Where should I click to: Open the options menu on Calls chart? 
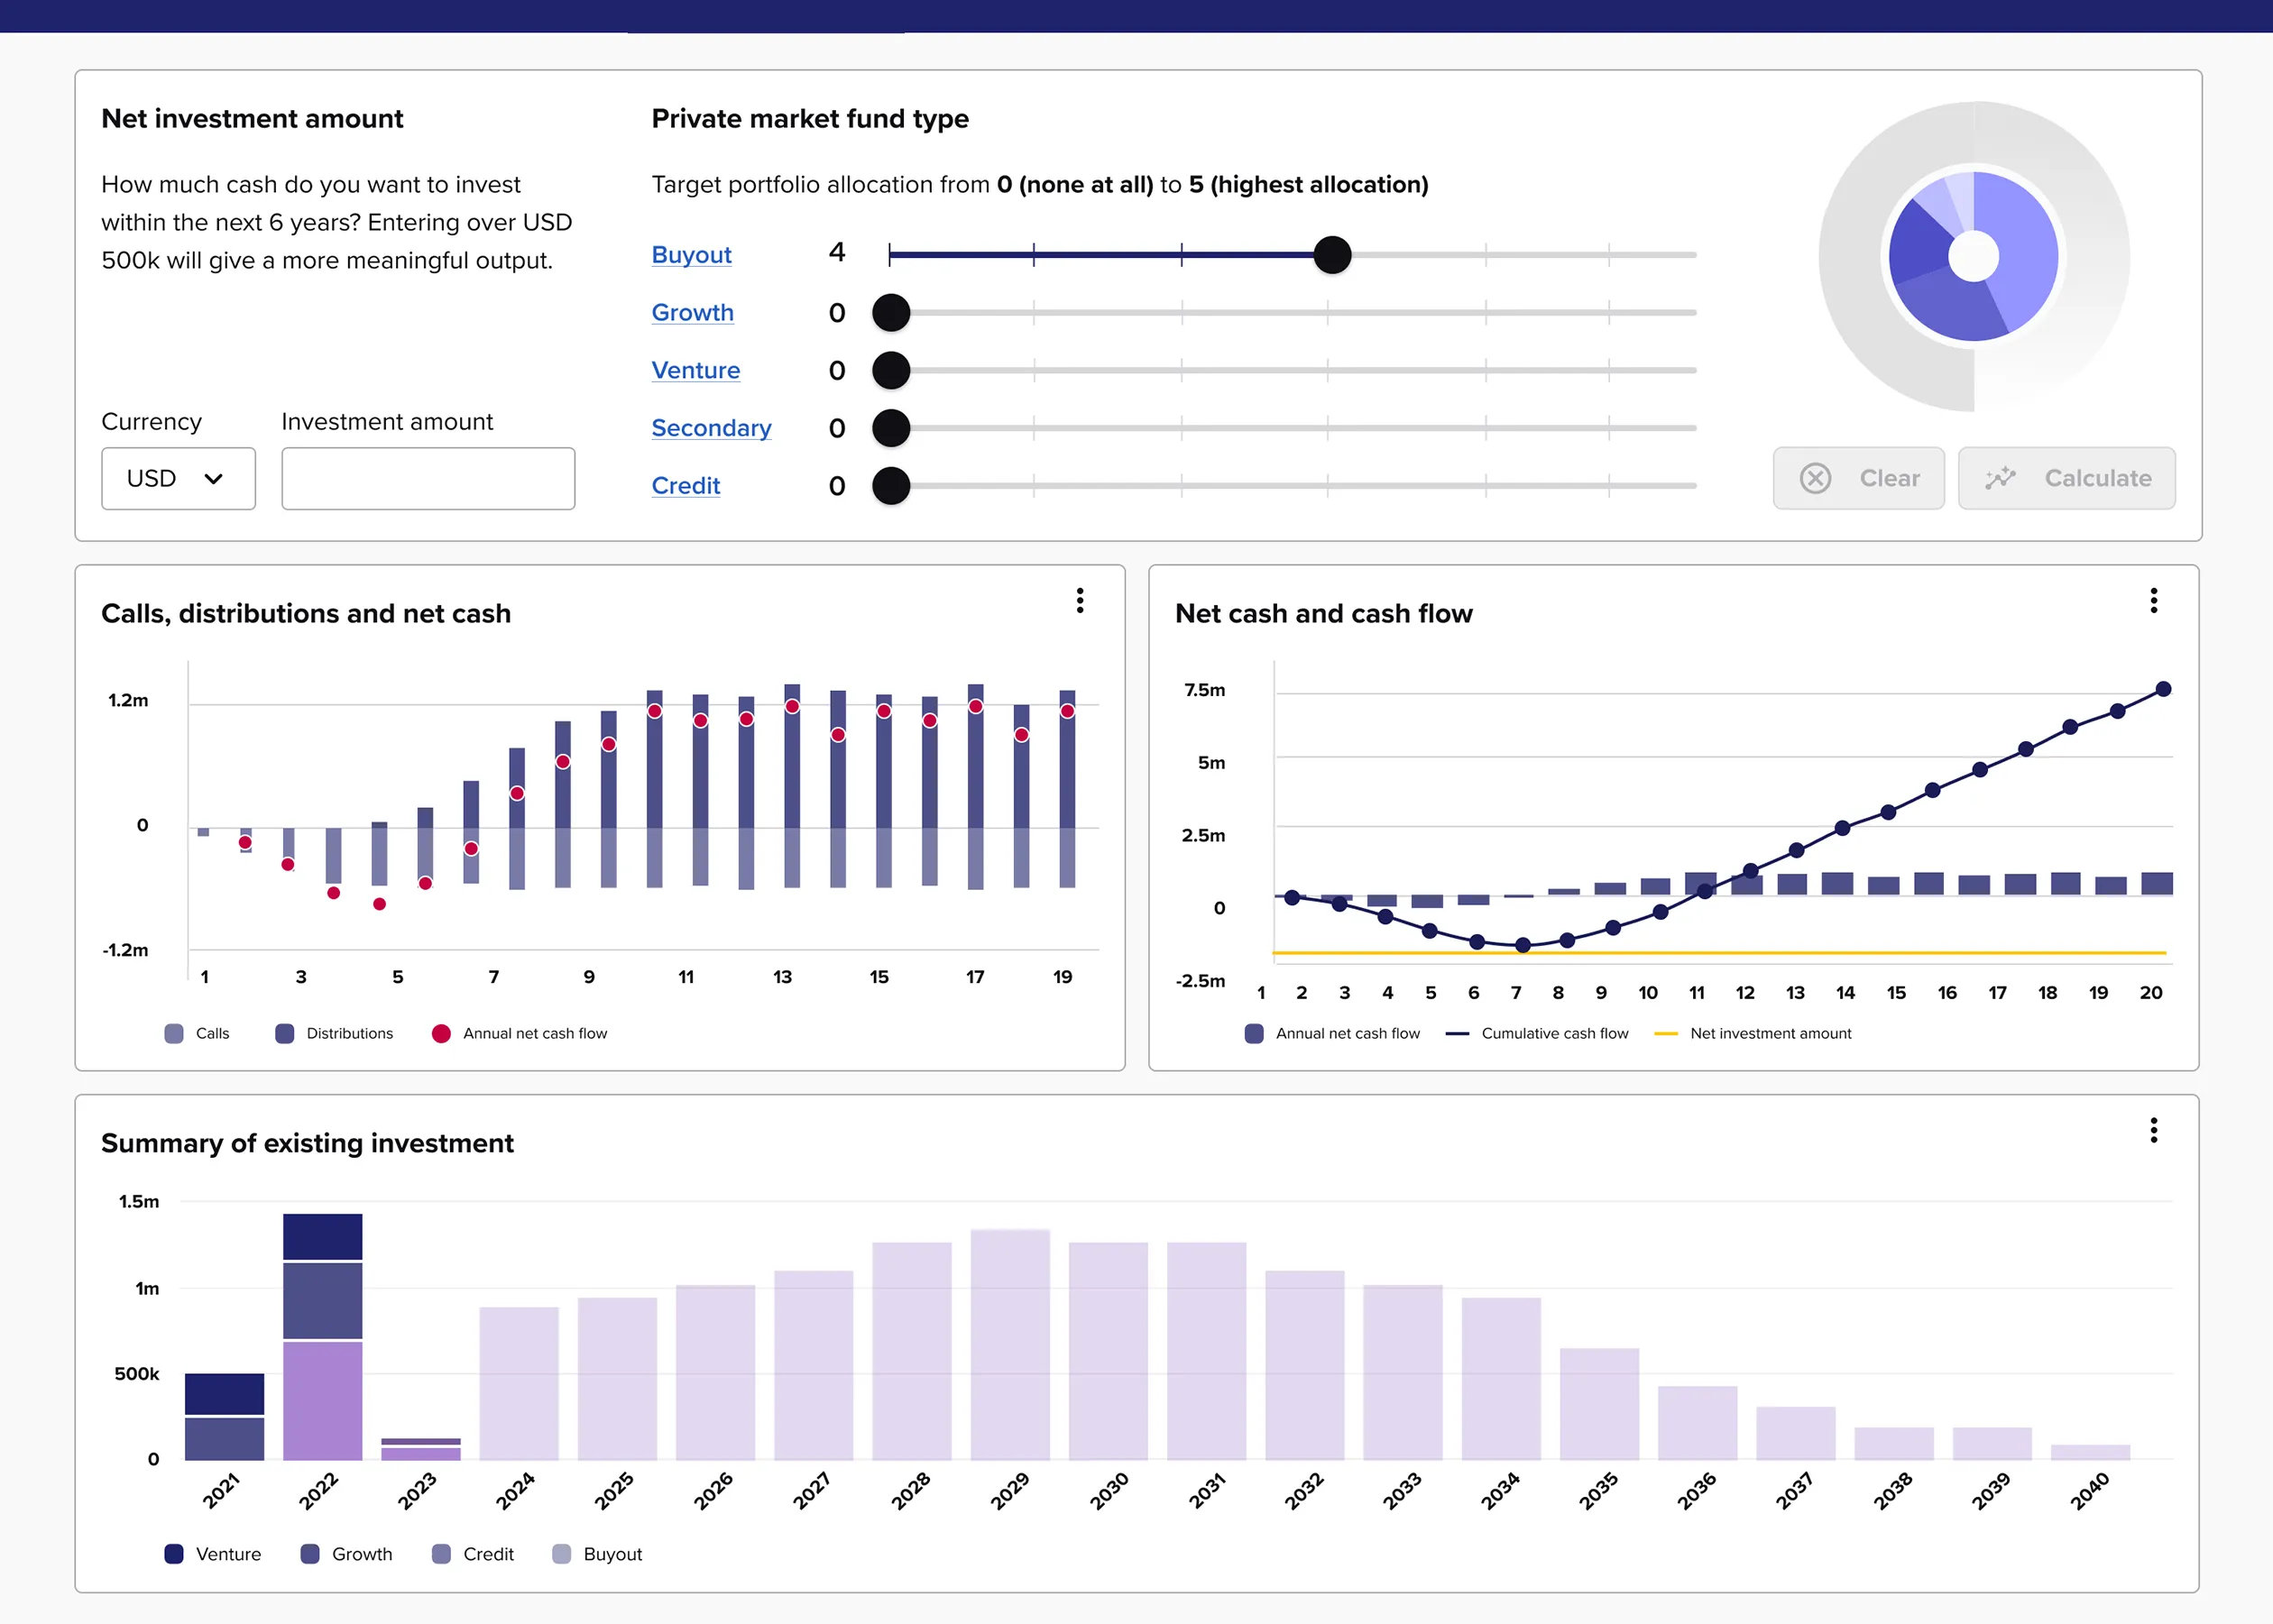pyautogui.click(x=1080, y=600)
